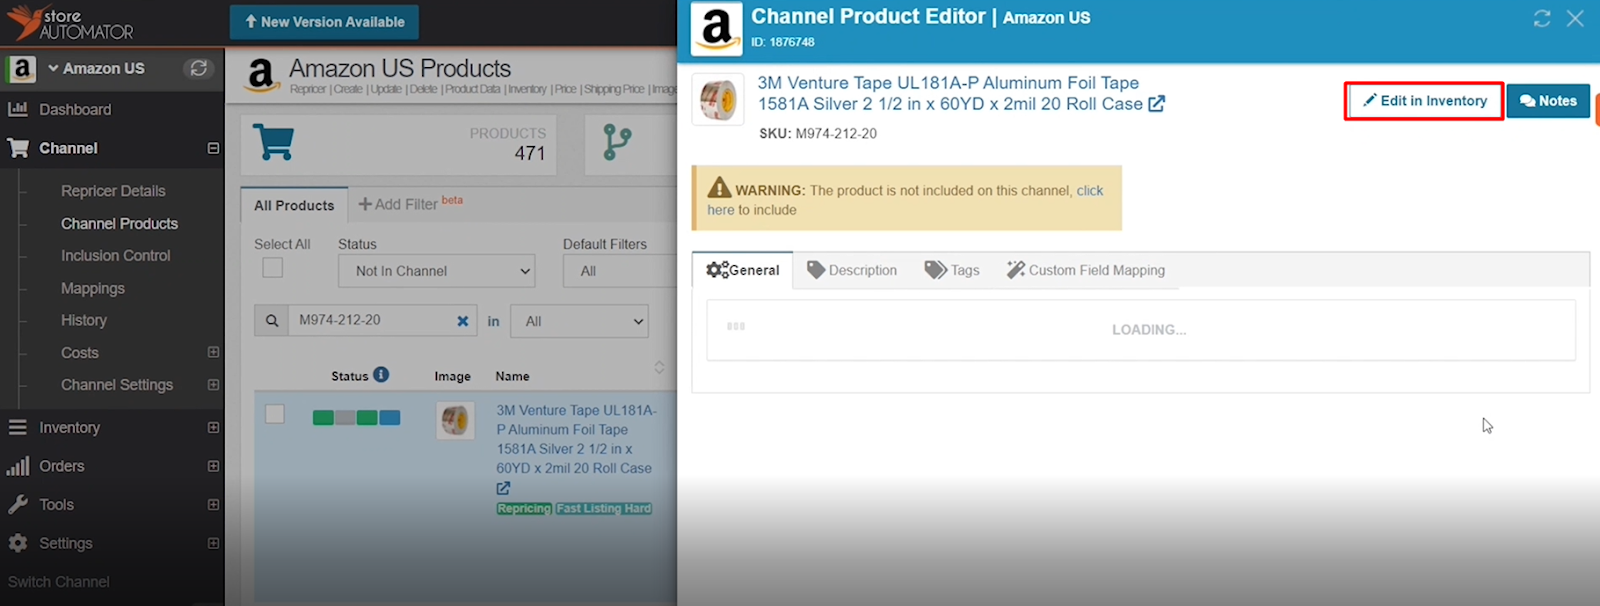This screenshot has width=1600, height=606.
Task: Click the blue shopping cart Products icon
Action: pyautogui.click(x=273, y=142)
